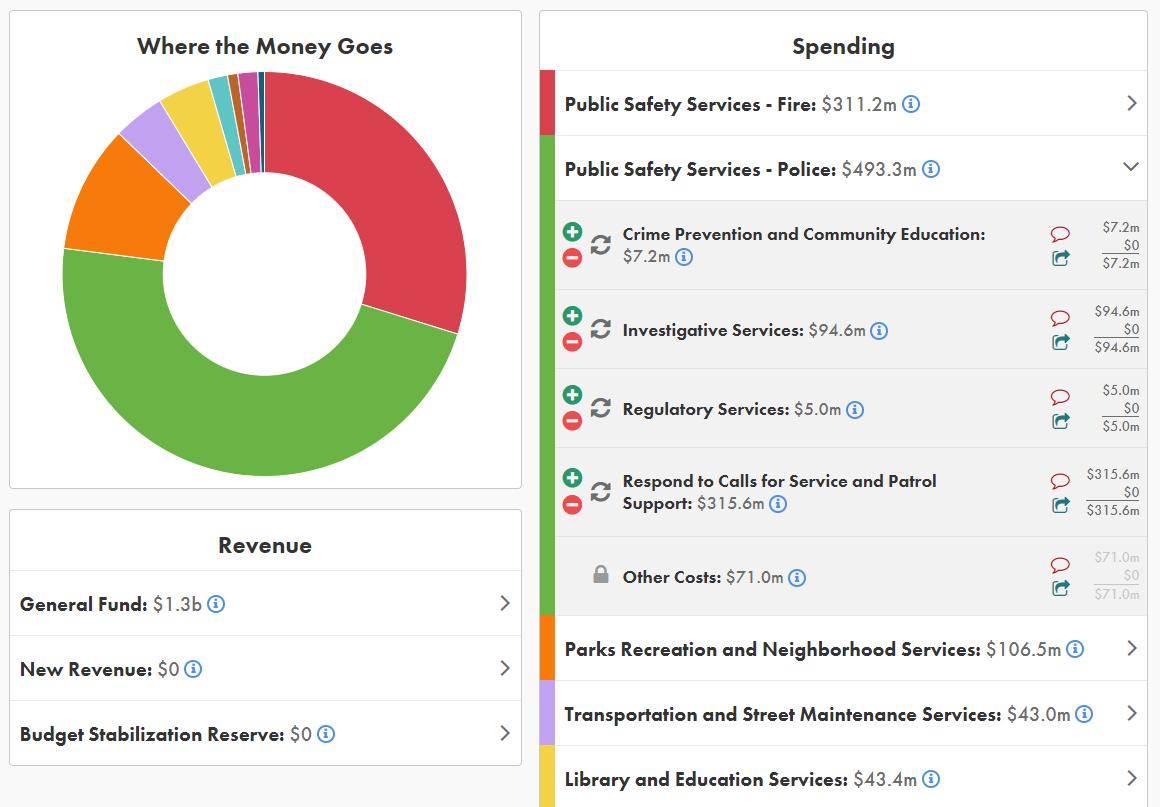Open Parks Recreation and Neighborhood Services category
Viewport: 1160px width, 807px height.
click(1131, 648)
